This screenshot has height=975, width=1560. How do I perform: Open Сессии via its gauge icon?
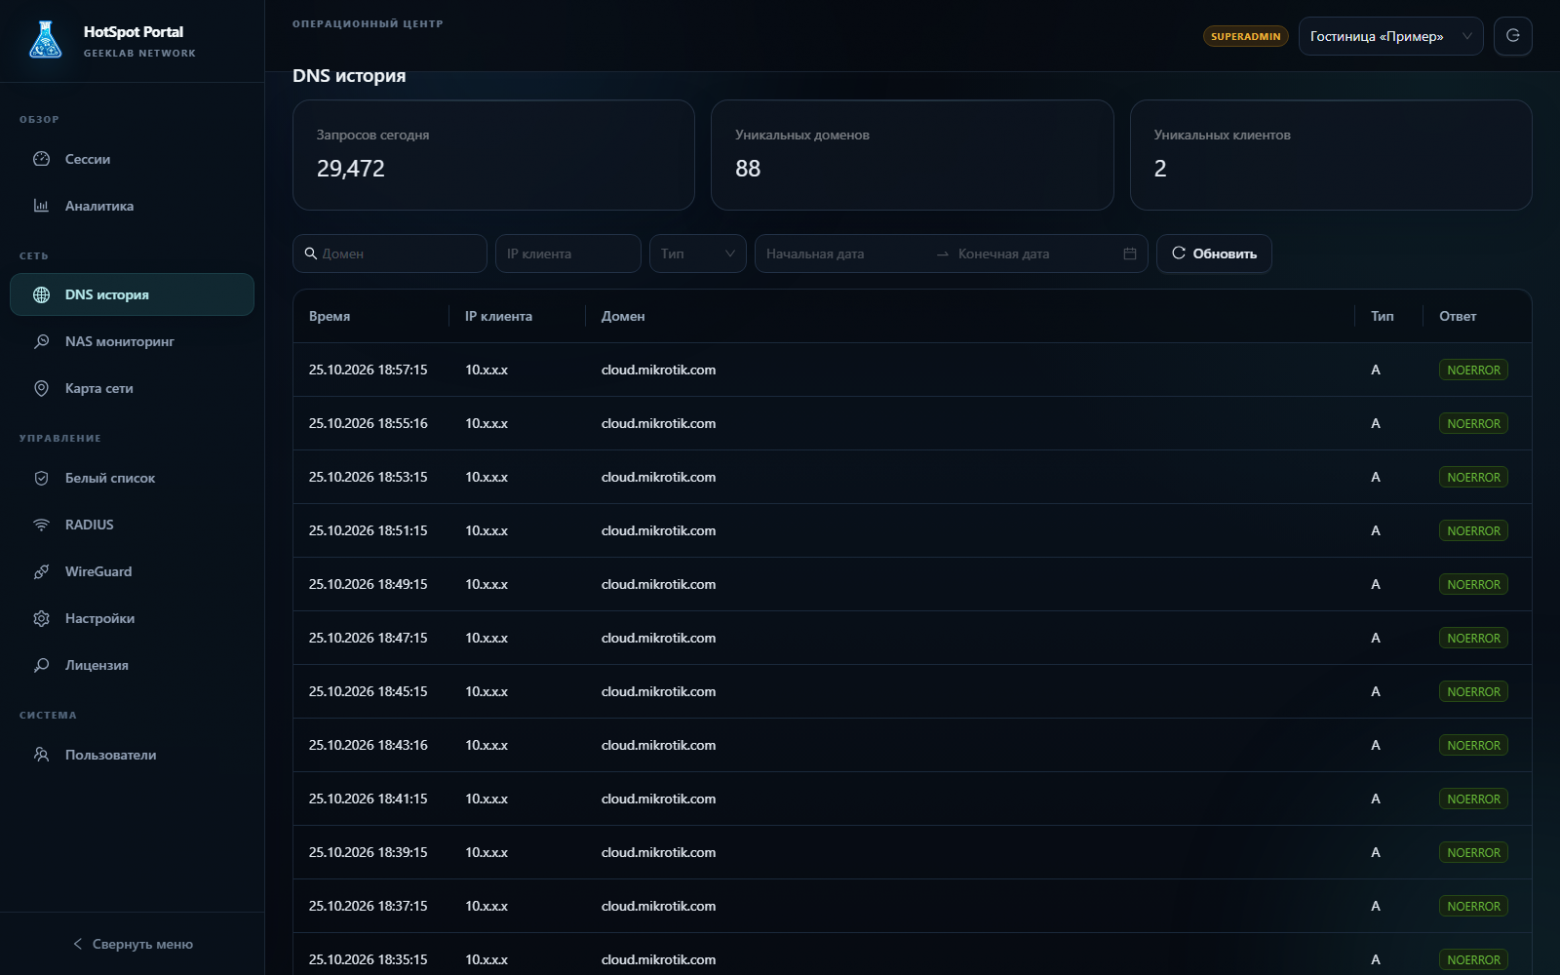41,159
